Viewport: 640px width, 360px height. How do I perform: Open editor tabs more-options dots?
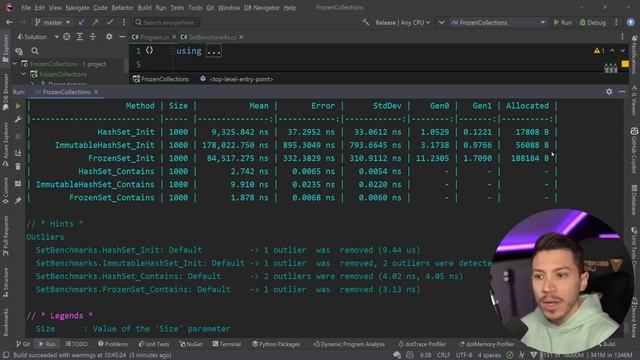622,37
